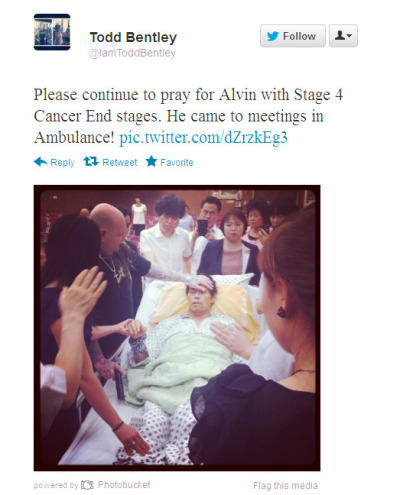Click the Favorite text link
The width and height of the screenshot is (400, 495).
[177, 162]
